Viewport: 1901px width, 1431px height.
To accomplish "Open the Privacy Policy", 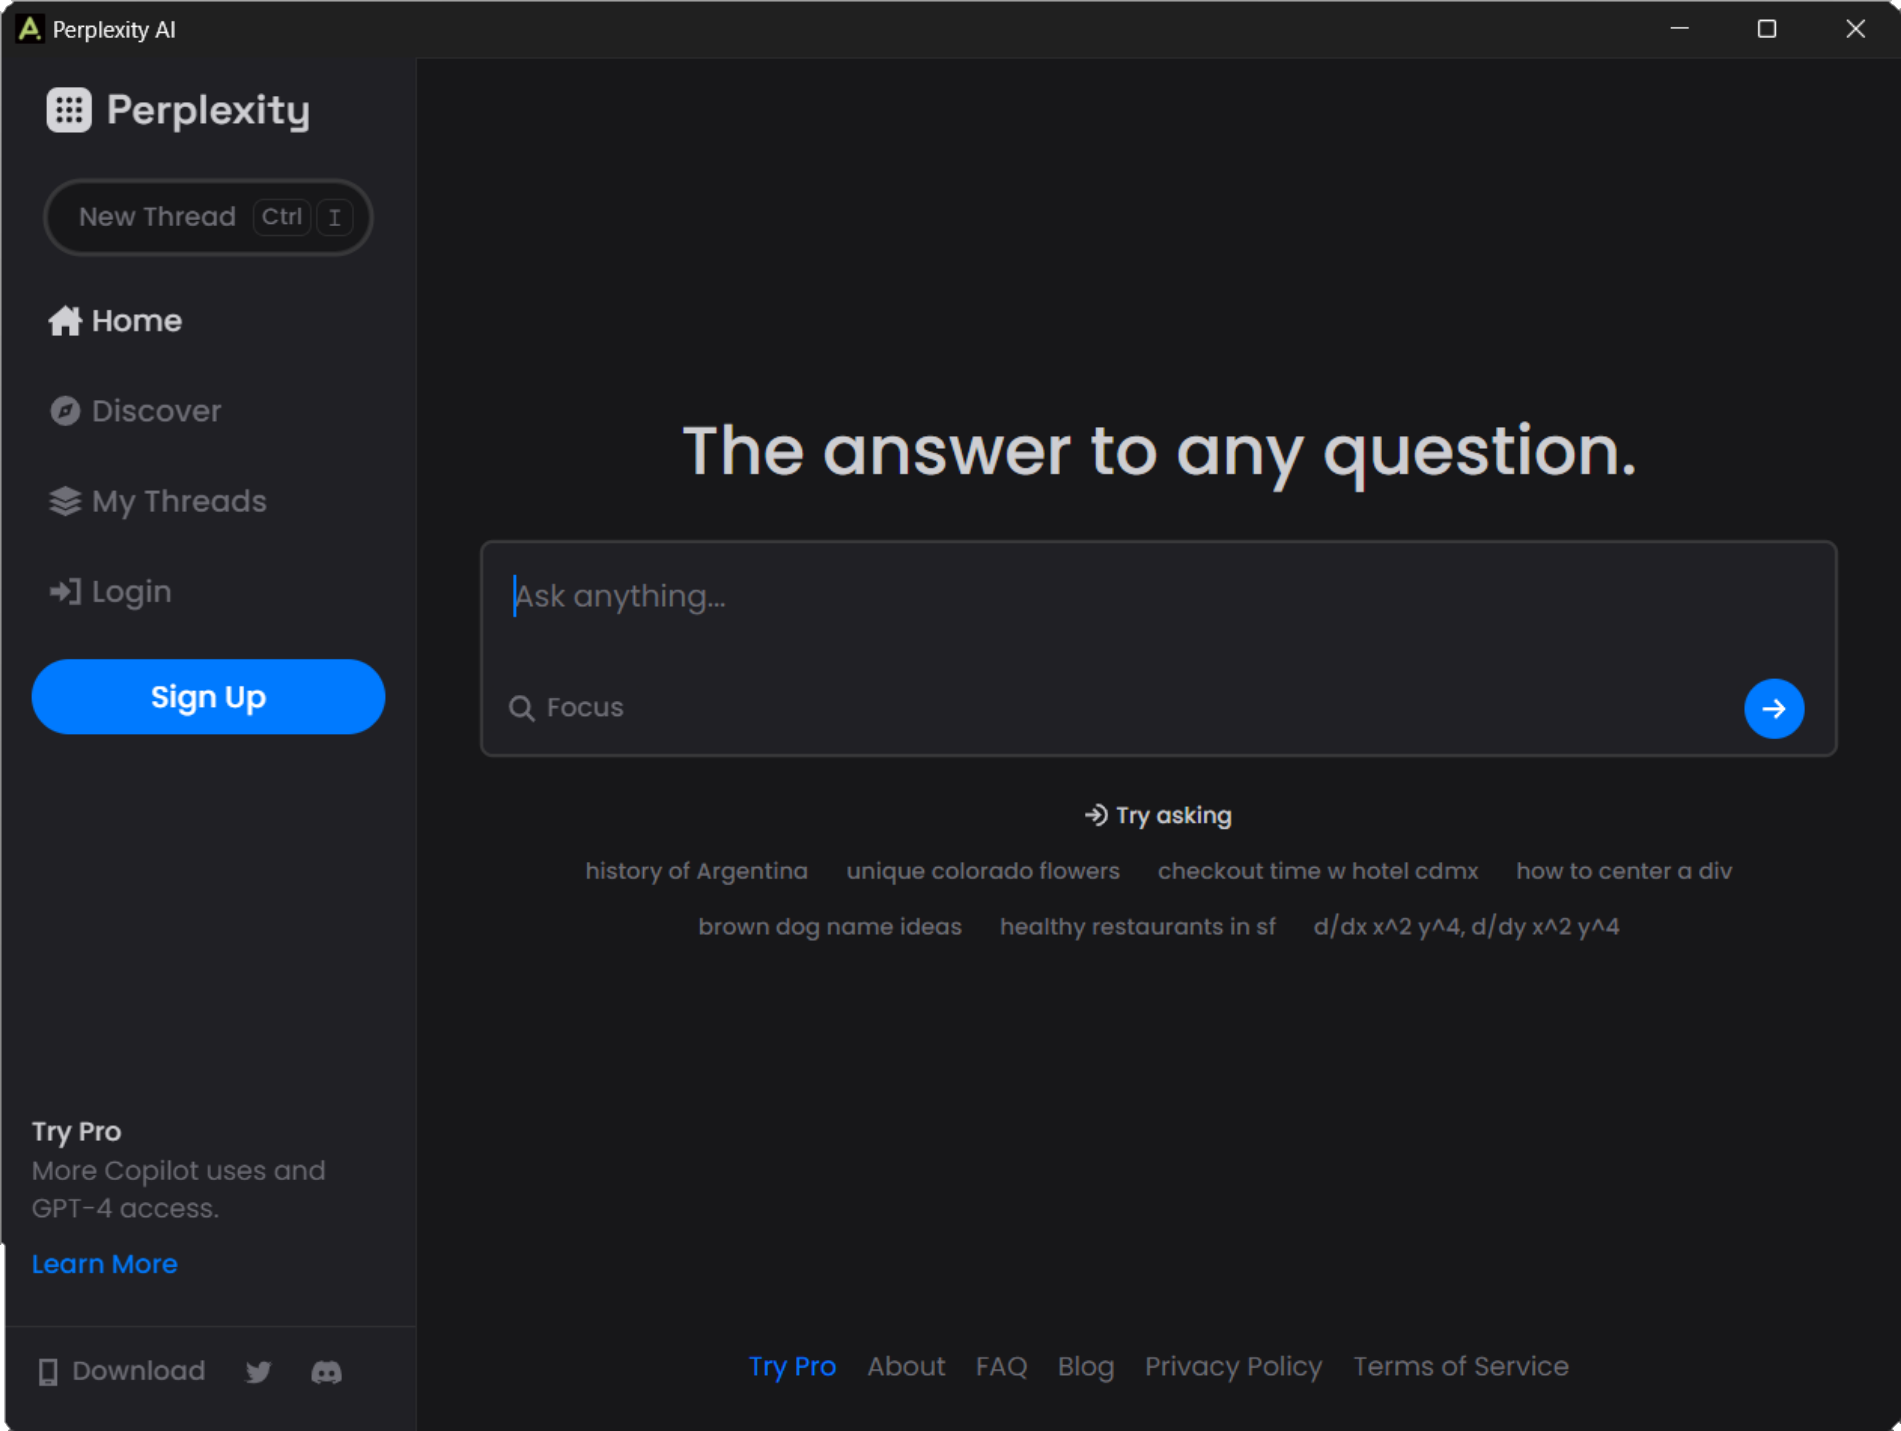I will pyautogui.click(x=1233, y=1367).
